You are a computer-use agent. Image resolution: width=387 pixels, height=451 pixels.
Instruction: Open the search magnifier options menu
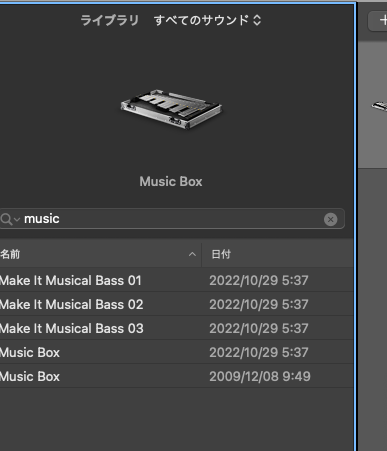click(x=10, y=219)
